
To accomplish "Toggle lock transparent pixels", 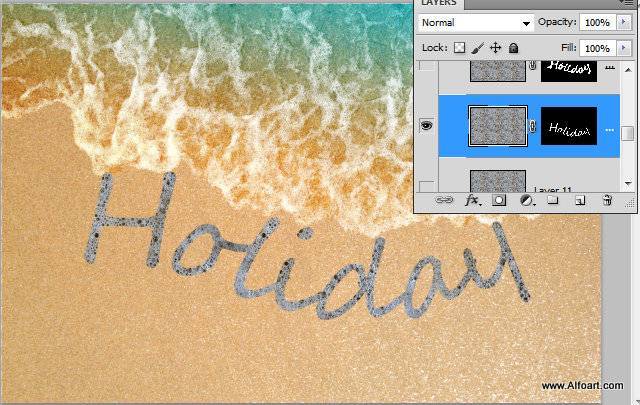I will 460,47.
